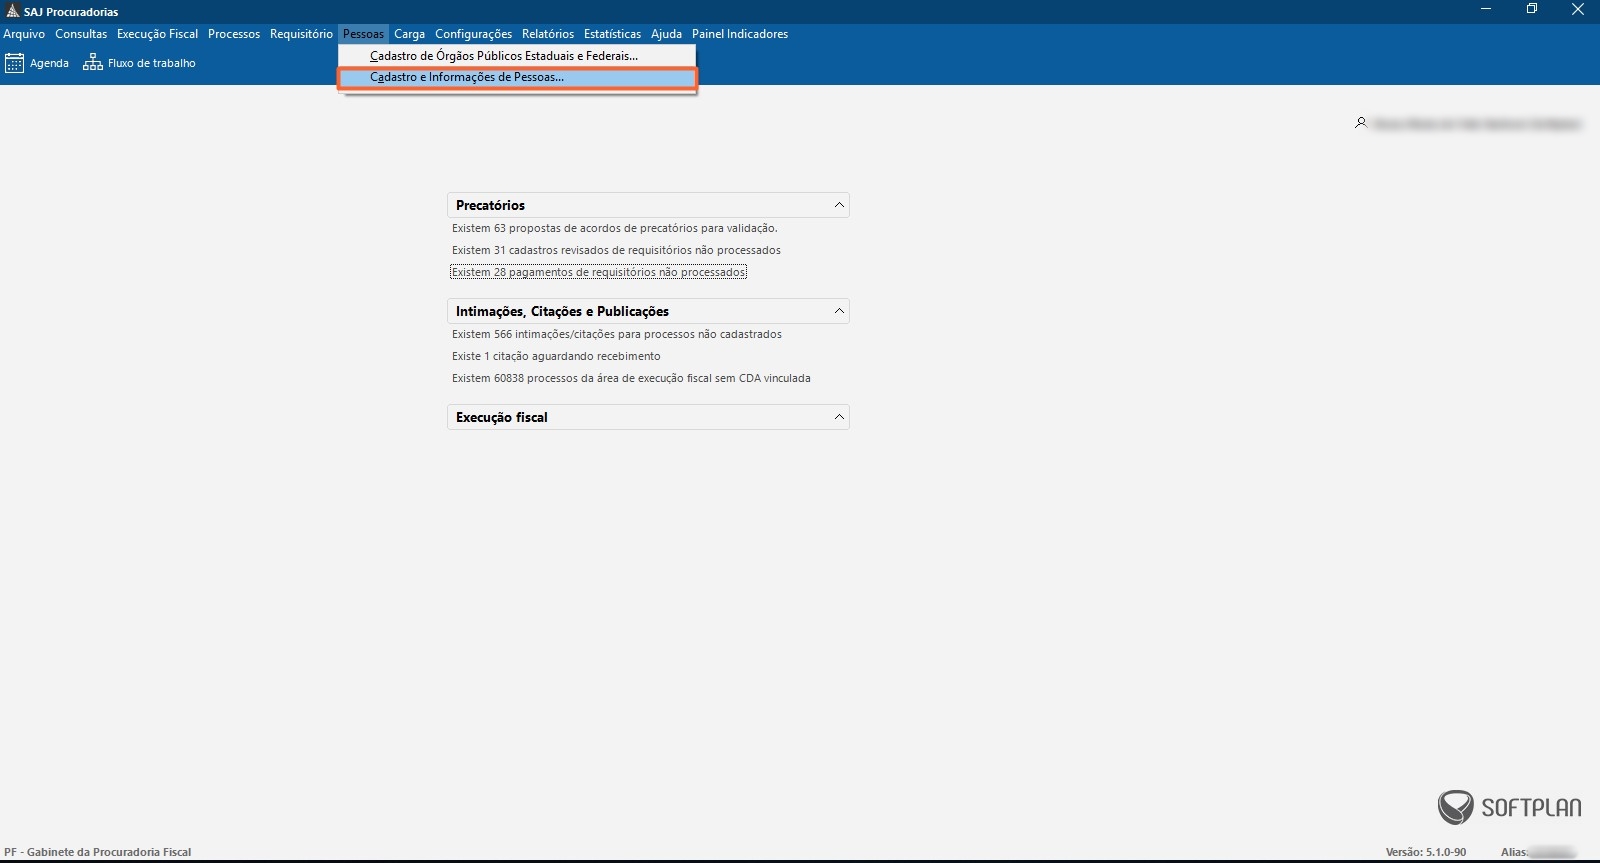Open the Requisitório menu
This screenshot has height=863, width=1600.
click(x=301, y=34)
